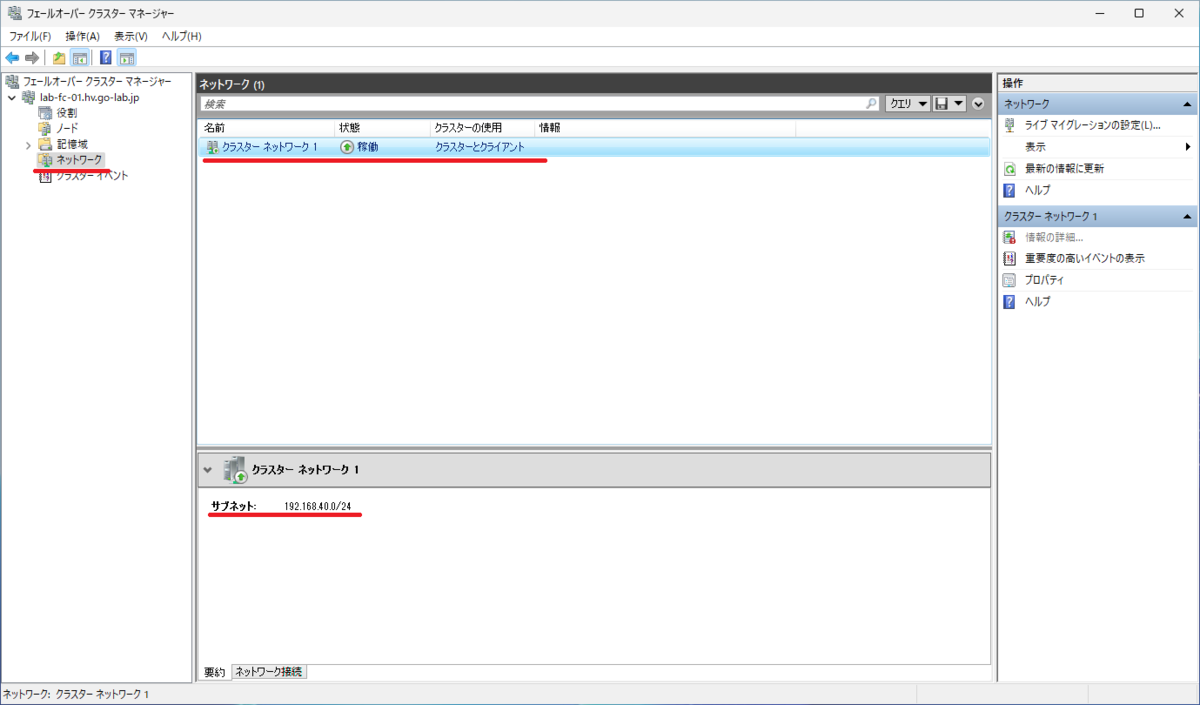
Task: Click the critical events list icon
Action: coord(1010,258)
